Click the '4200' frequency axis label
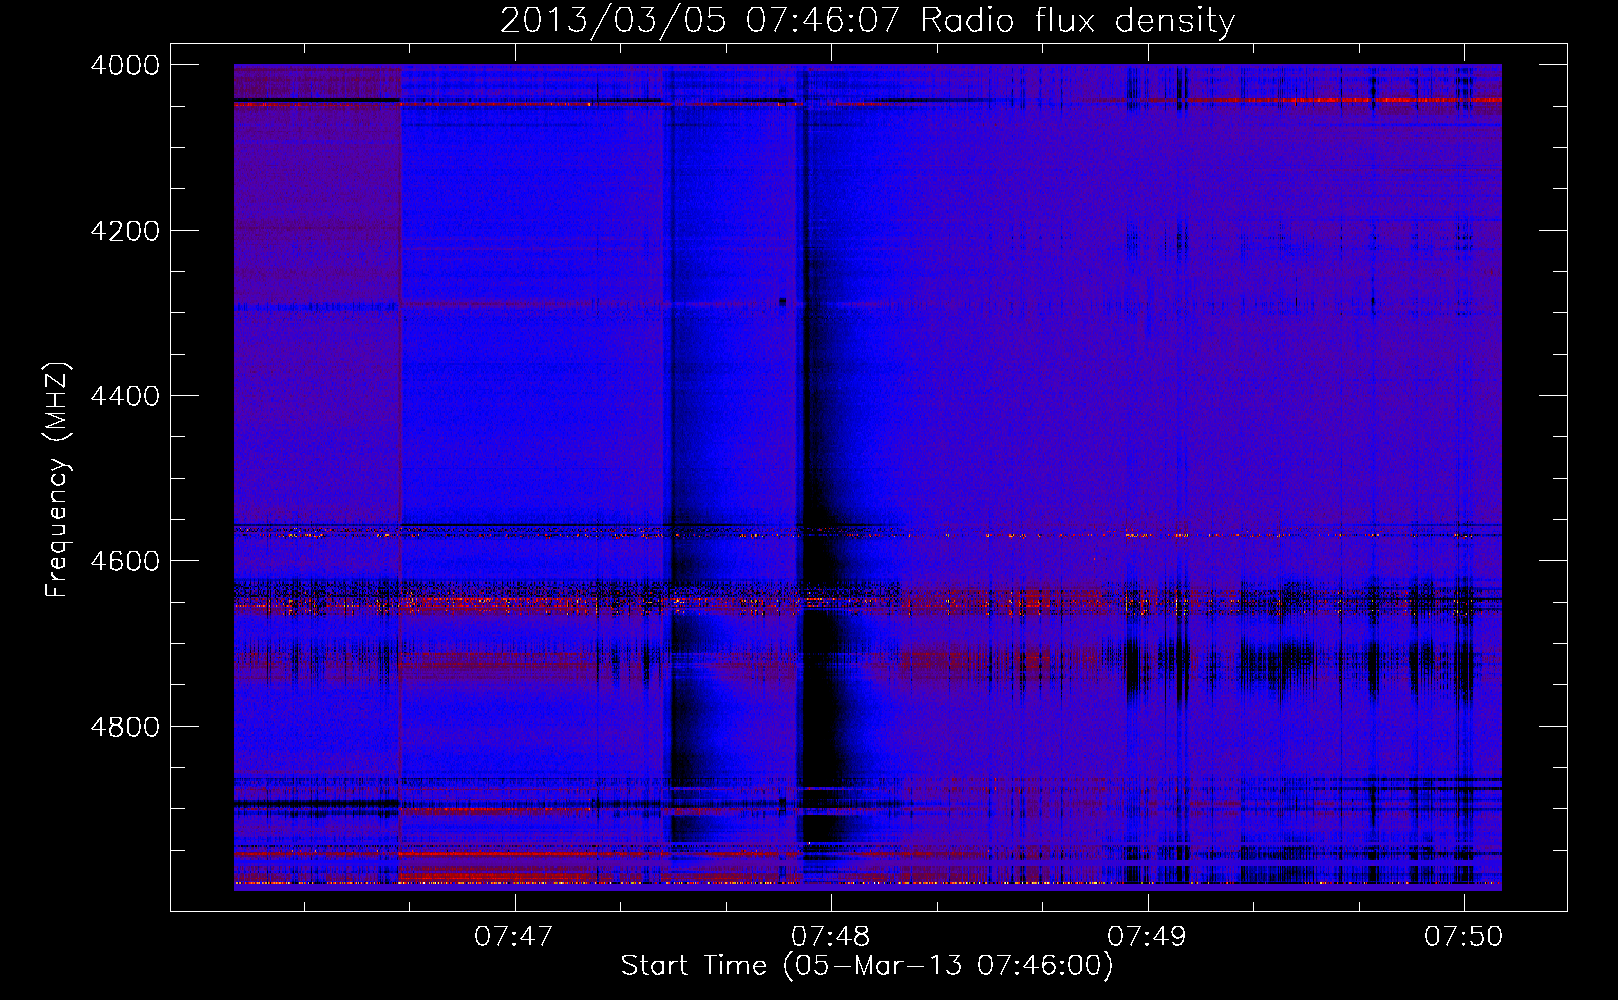1618x1000 pixels. click(125, 231)
